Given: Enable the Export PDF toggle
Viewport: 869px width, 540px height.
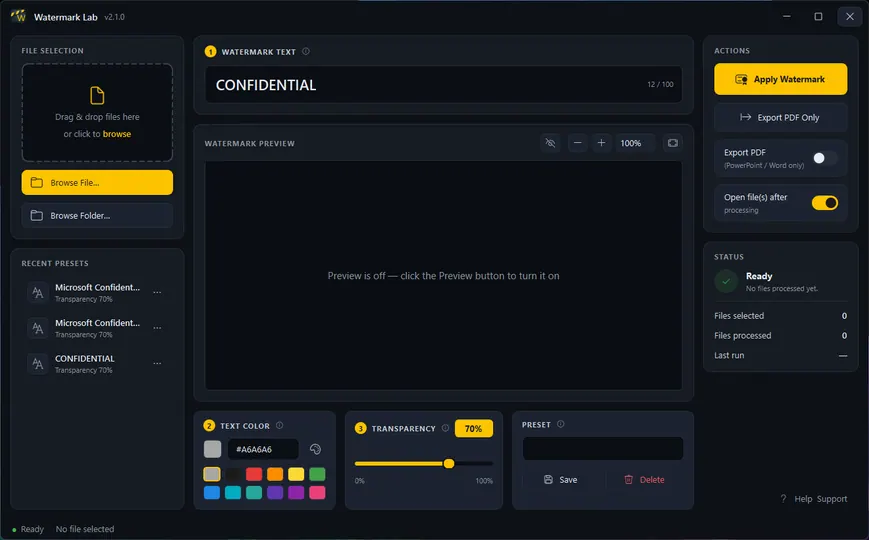Looking at the screenshot, I should (x=825, y=159).
